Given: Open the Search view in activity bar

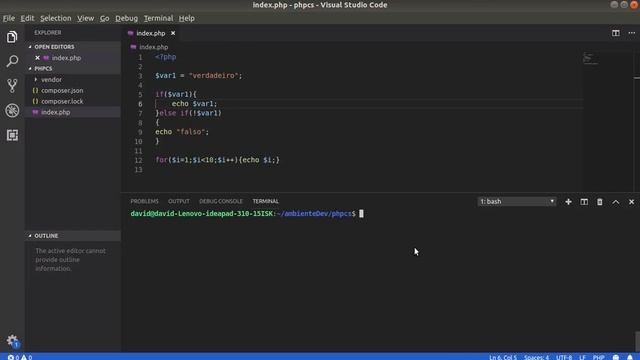Looking at the screenshot, I should click(x=12, y=61).
